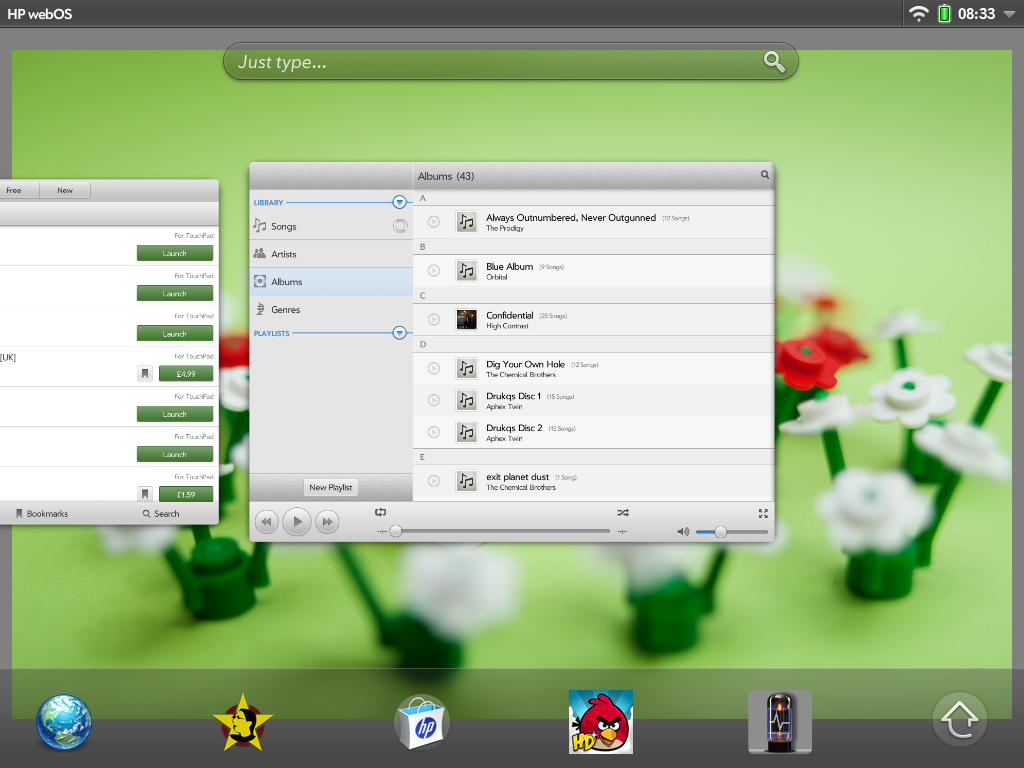Select the 'exit planet dust' title
The height and width of the screenshot is (768, 1024).
tap(517, 477)
